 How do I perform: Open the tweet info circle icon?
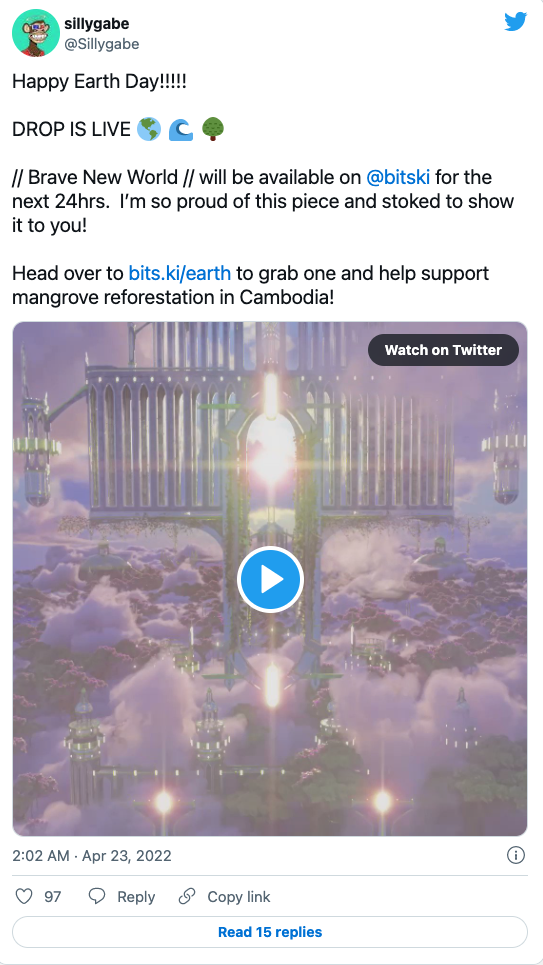click(x=515, y=855)
